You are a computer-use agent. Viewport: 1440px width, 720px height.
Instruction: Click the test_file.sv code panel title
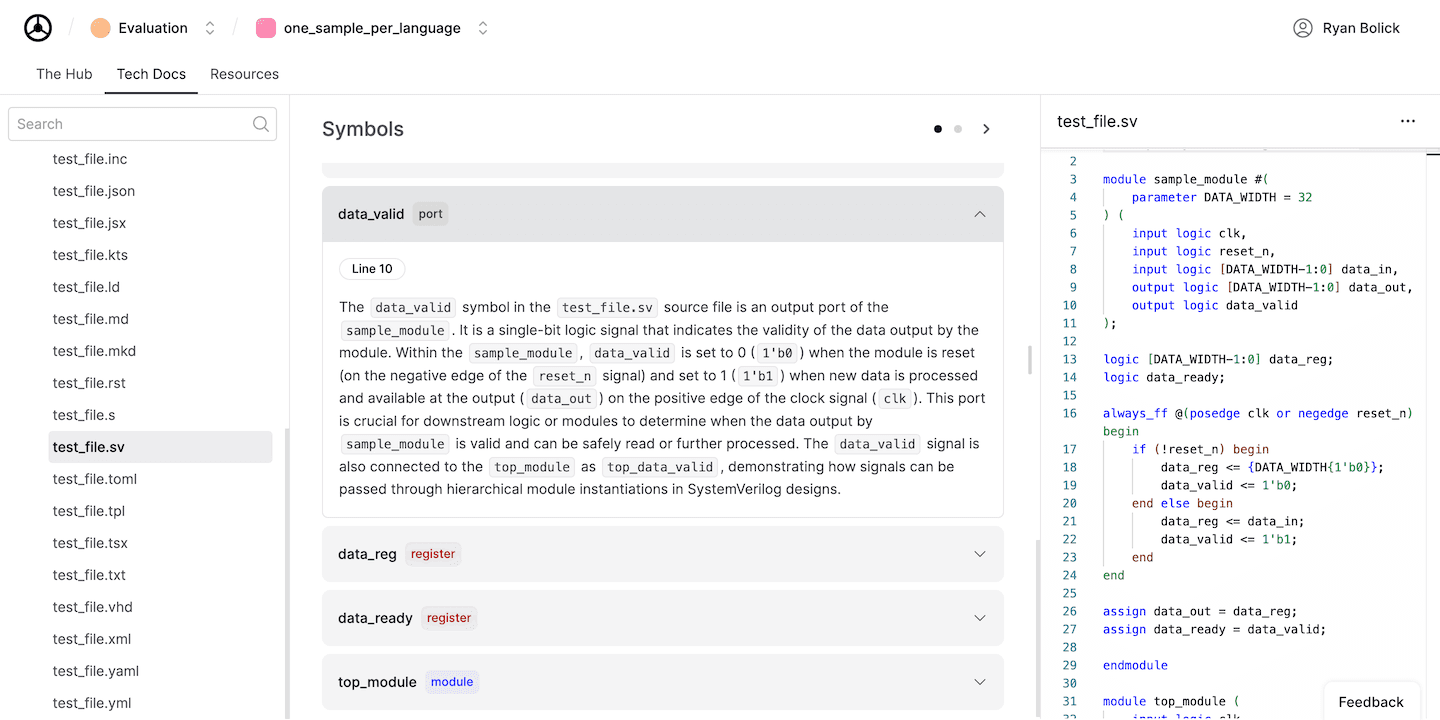point(1097,121)
